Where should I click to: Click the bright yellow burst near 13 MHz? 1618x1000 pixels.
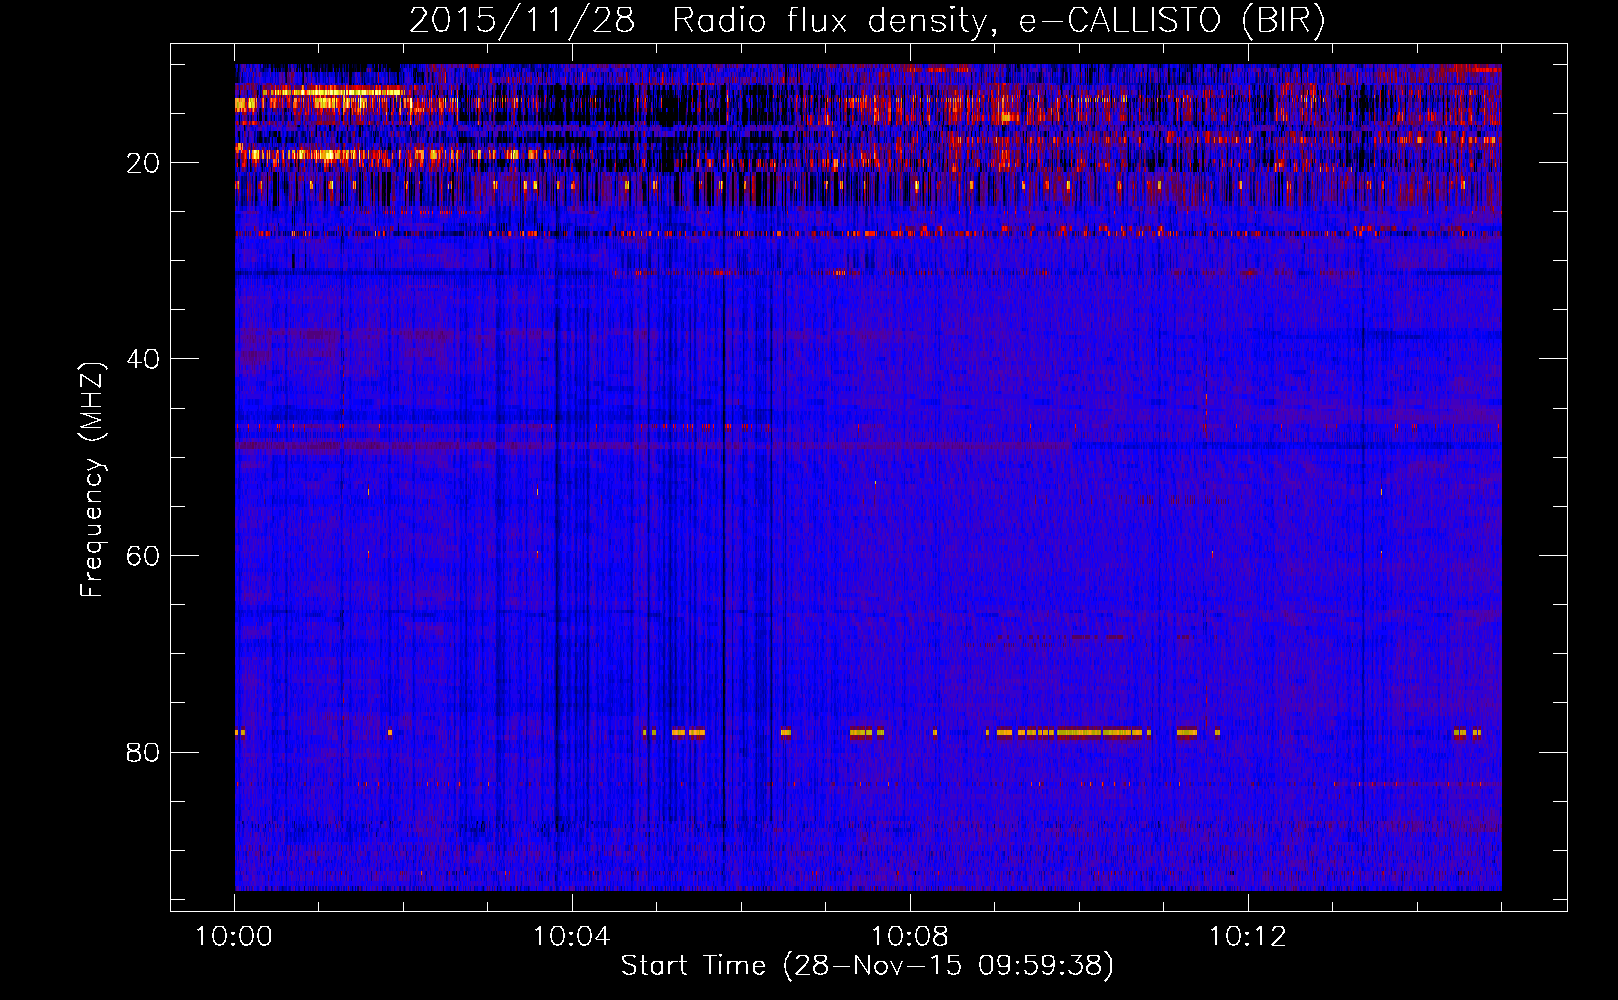pos(332,92)
